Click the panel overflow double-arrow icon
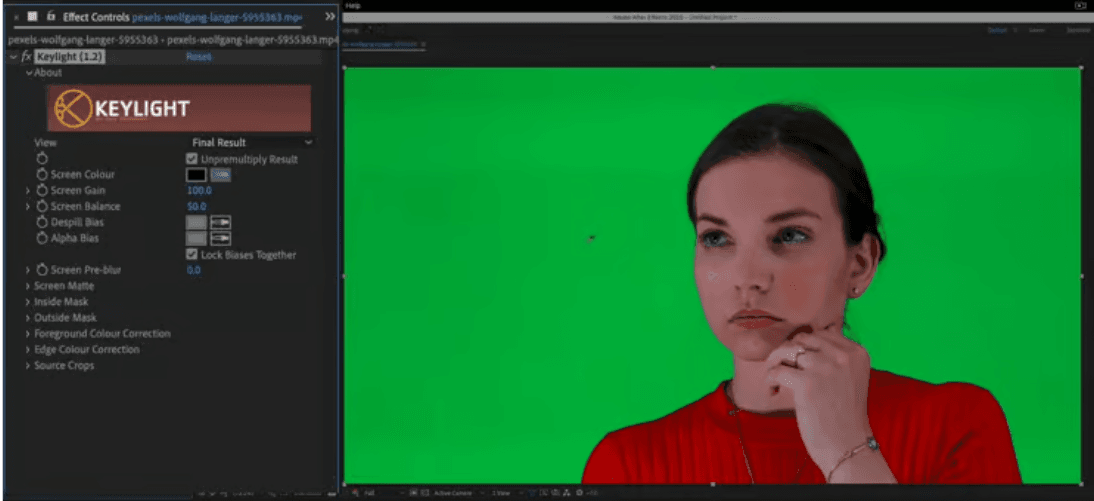The image size is (1094, 501). [x=330, y=17]
